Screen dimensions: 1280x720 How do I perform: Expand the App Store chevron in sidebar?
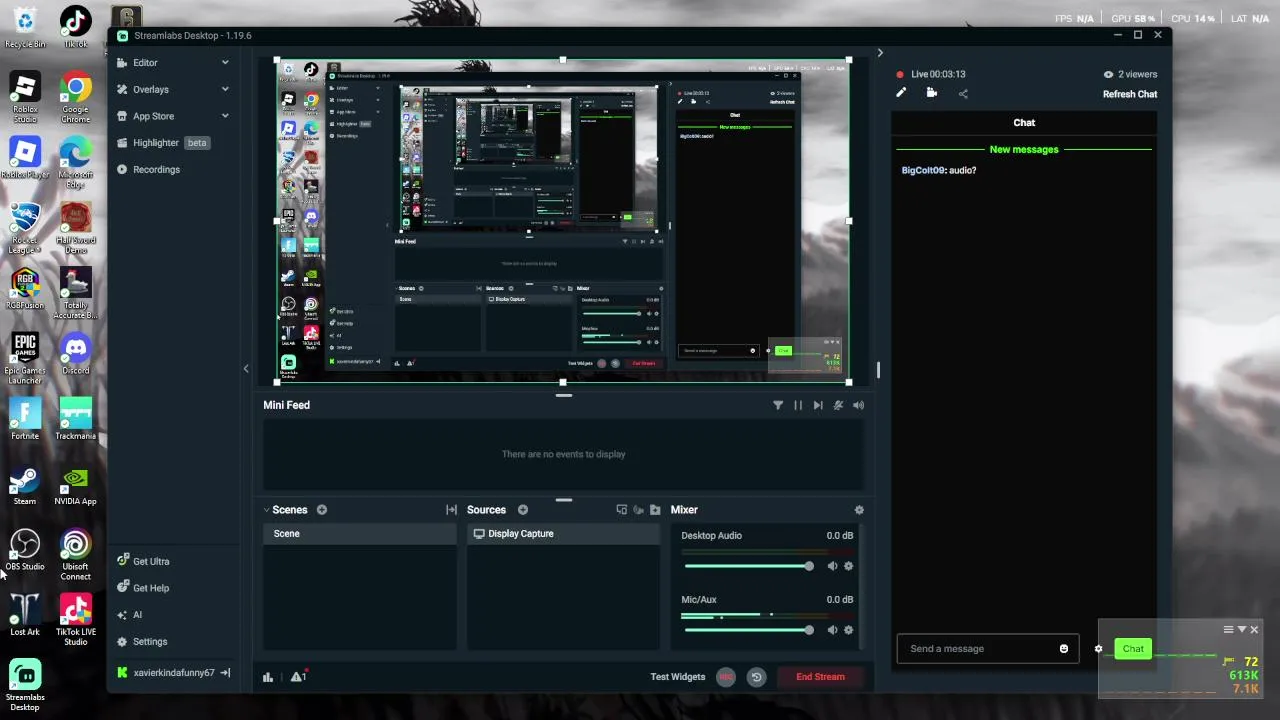(225, 116)
